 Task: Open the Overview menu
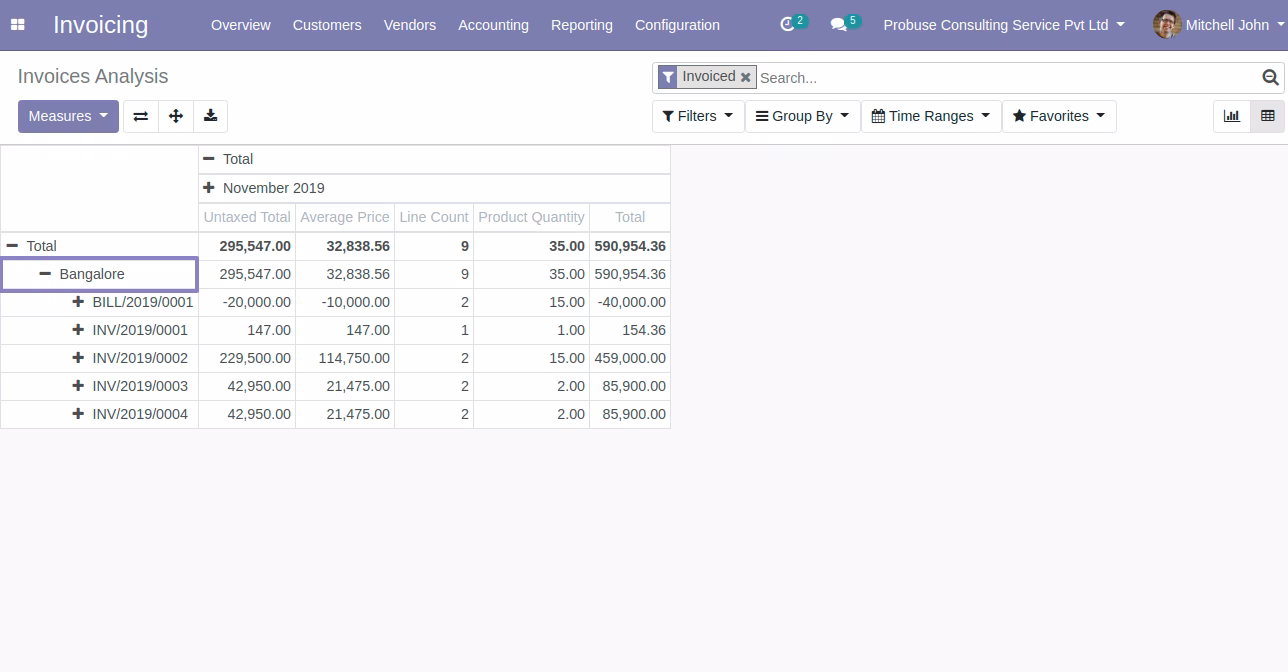[241, 25]
